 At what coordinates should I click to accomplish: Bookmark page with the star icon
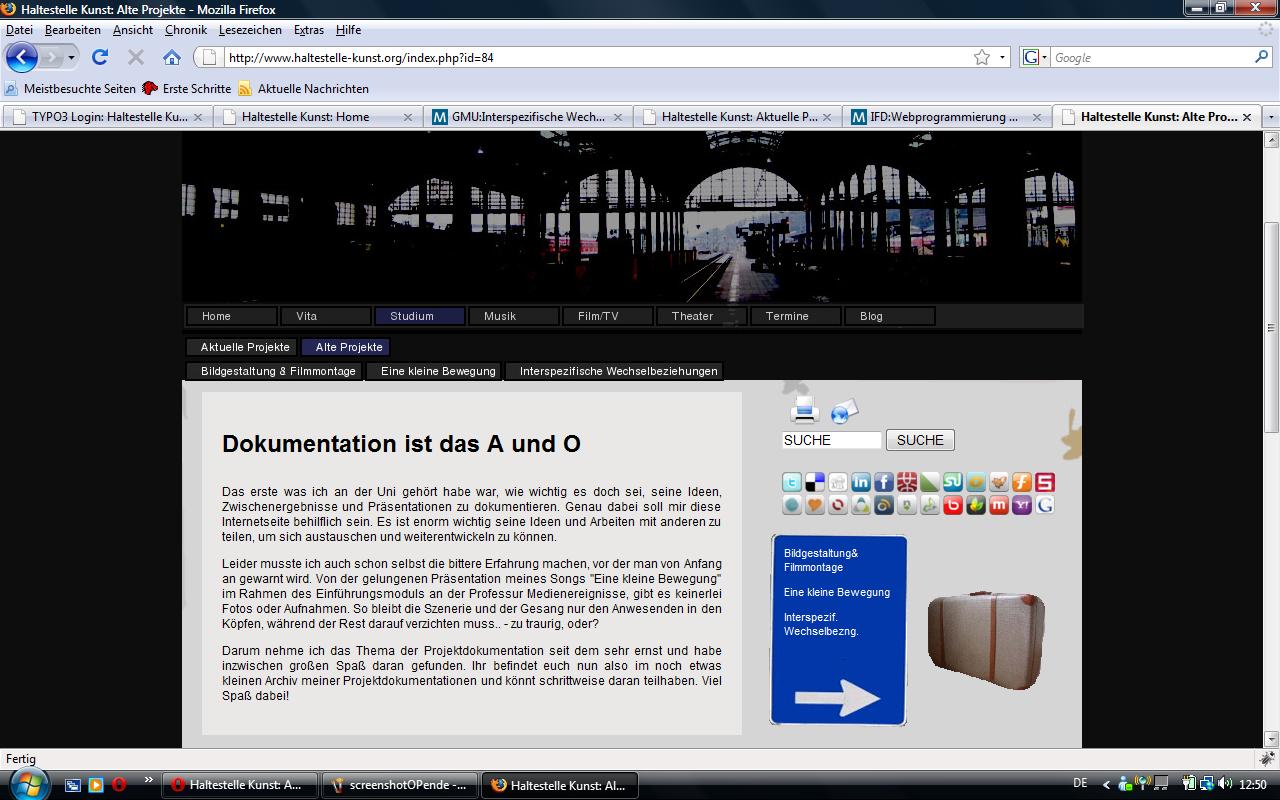982,57
